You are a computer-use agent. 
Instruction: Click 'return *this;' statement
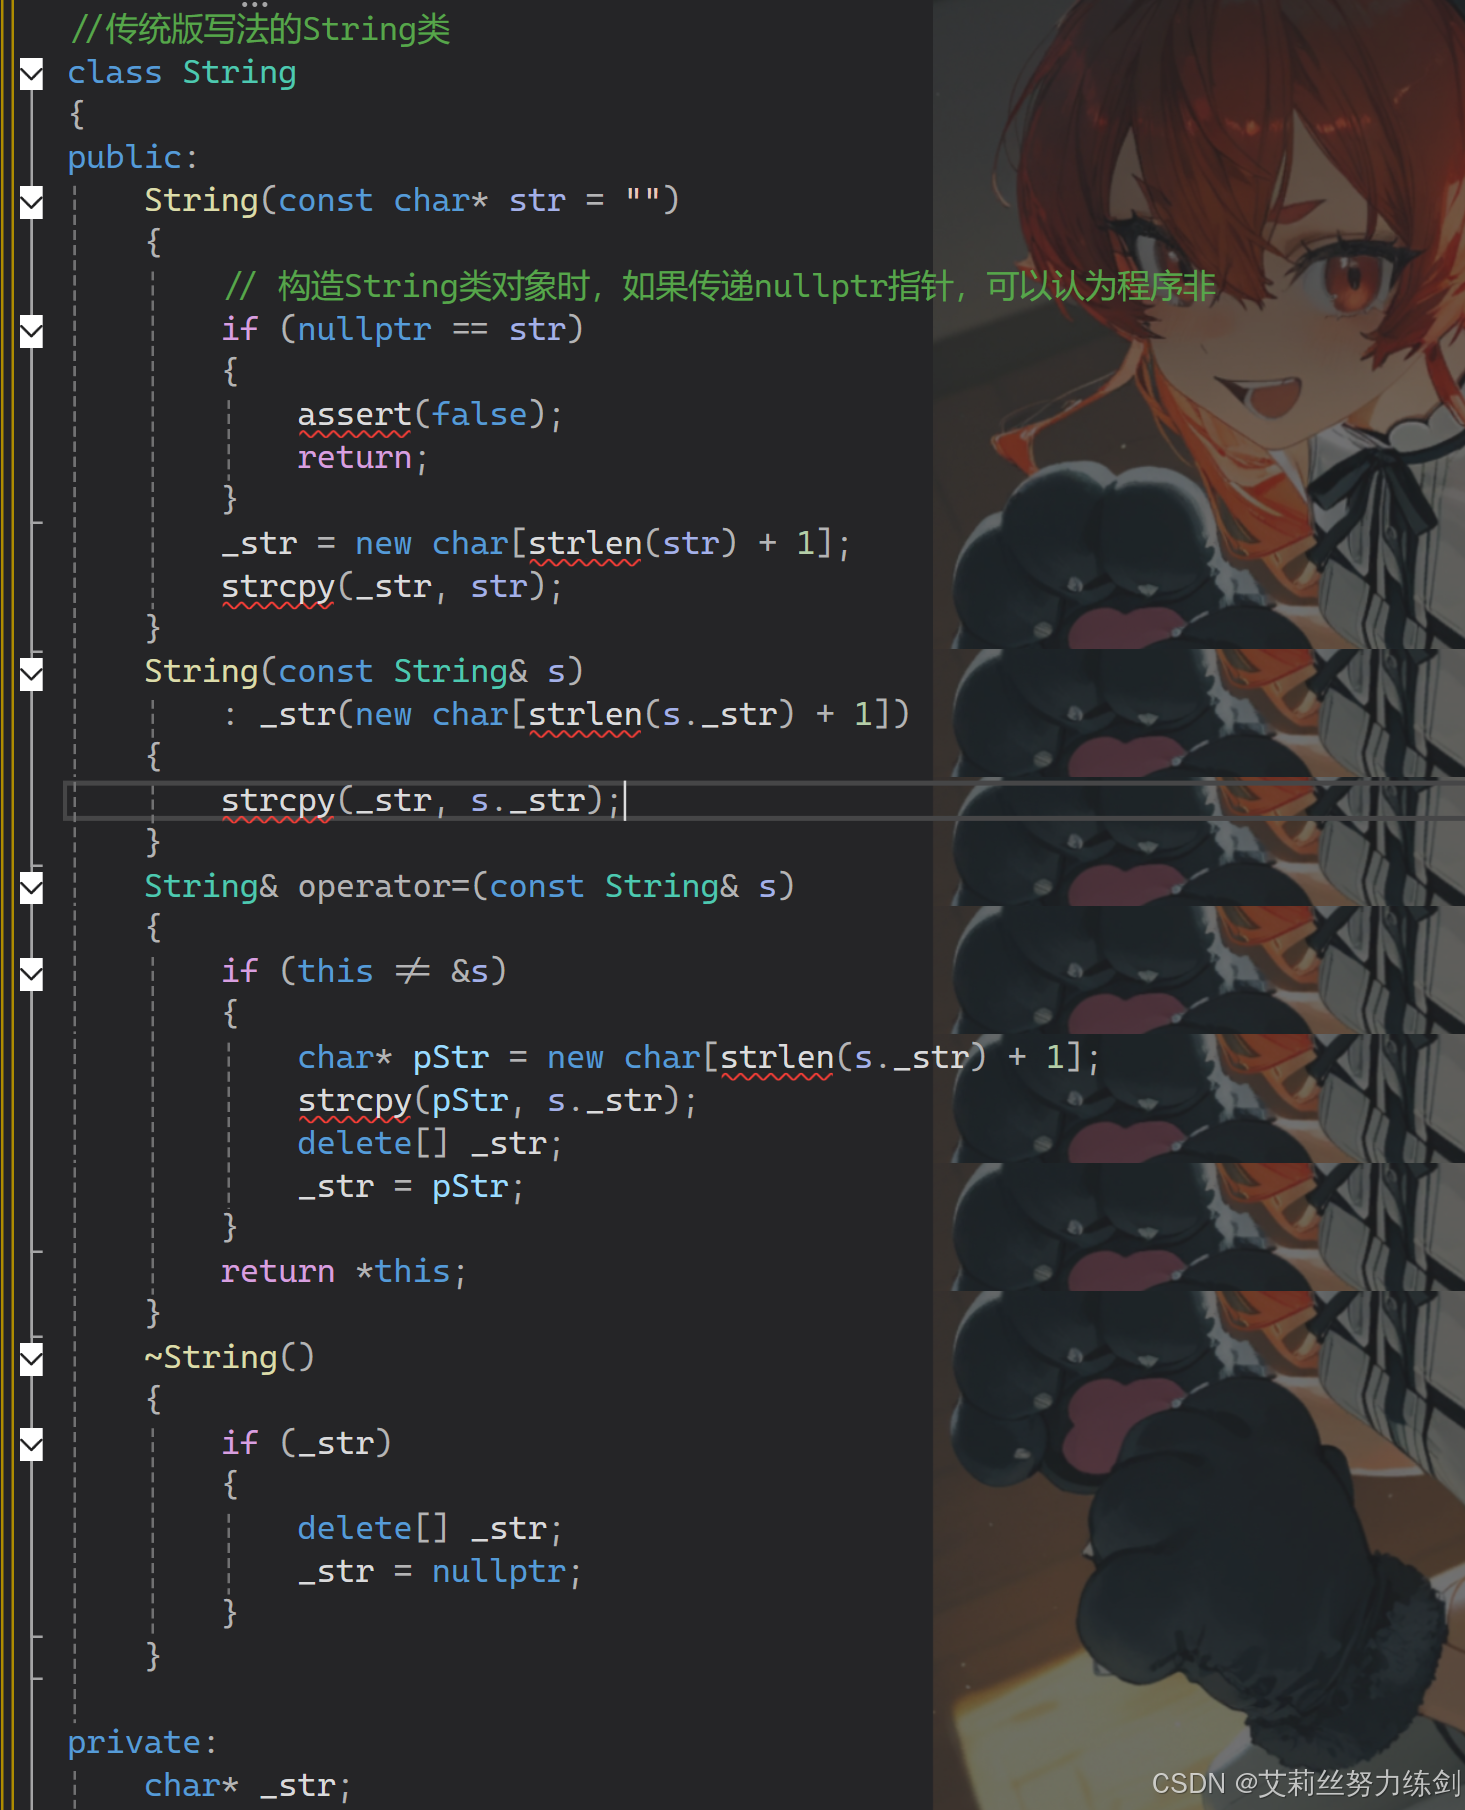coord(344,1272)
